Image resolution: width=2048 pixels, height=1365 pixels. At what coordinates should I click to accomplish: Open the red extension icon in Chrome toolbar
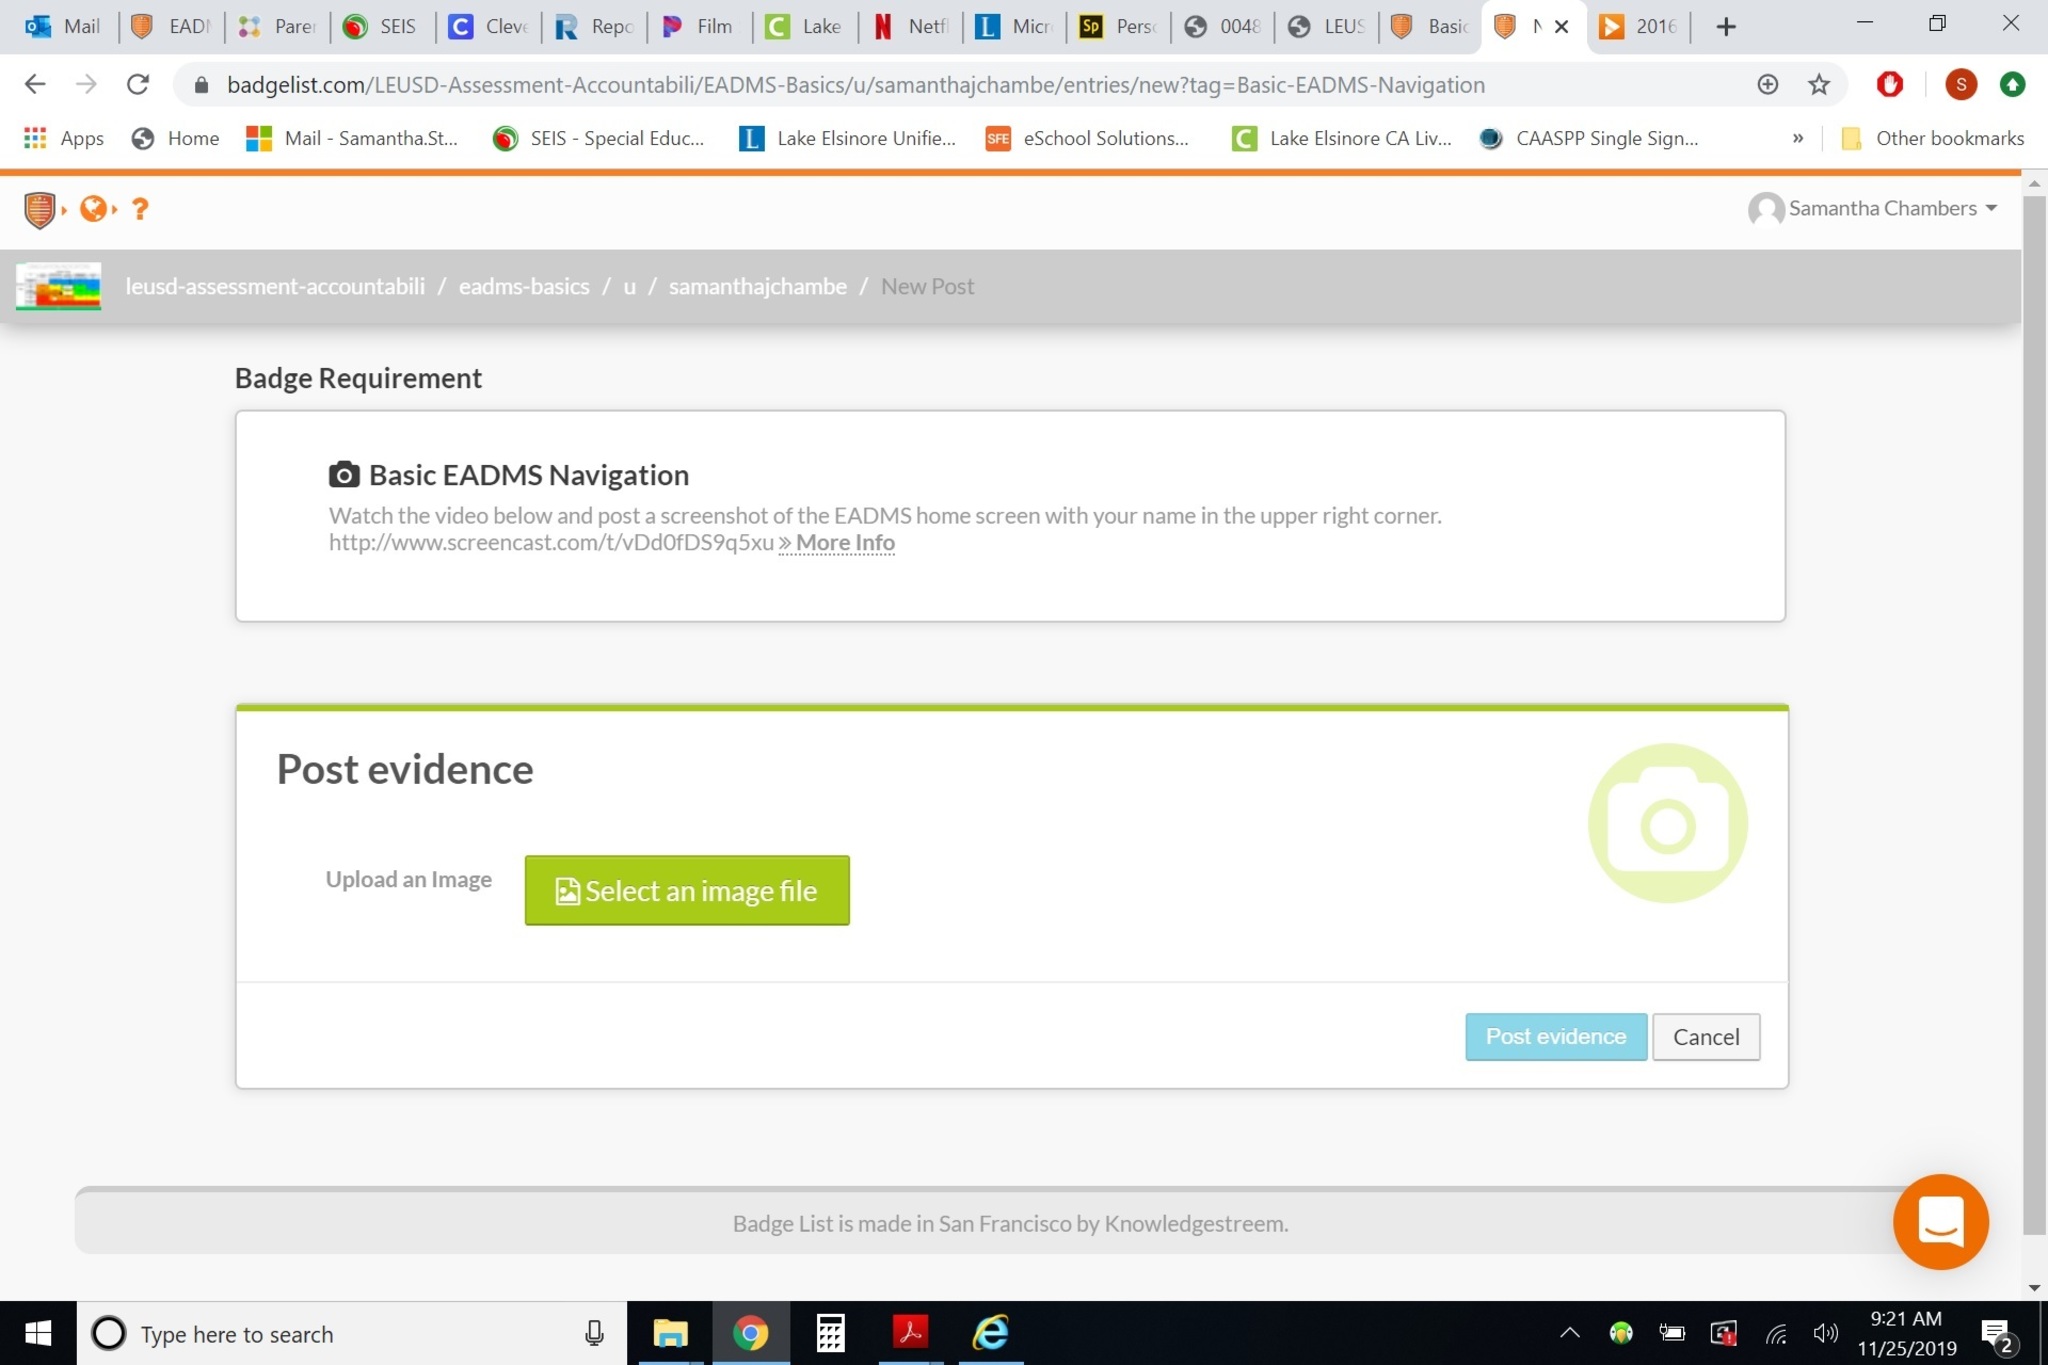click(x=1889, y=85)
